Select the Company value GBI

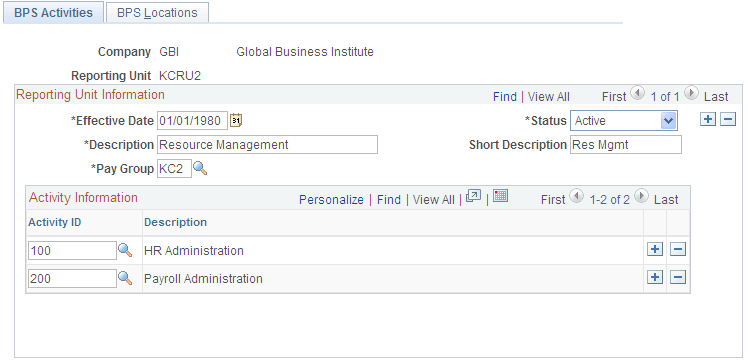[x=169, y=52]
